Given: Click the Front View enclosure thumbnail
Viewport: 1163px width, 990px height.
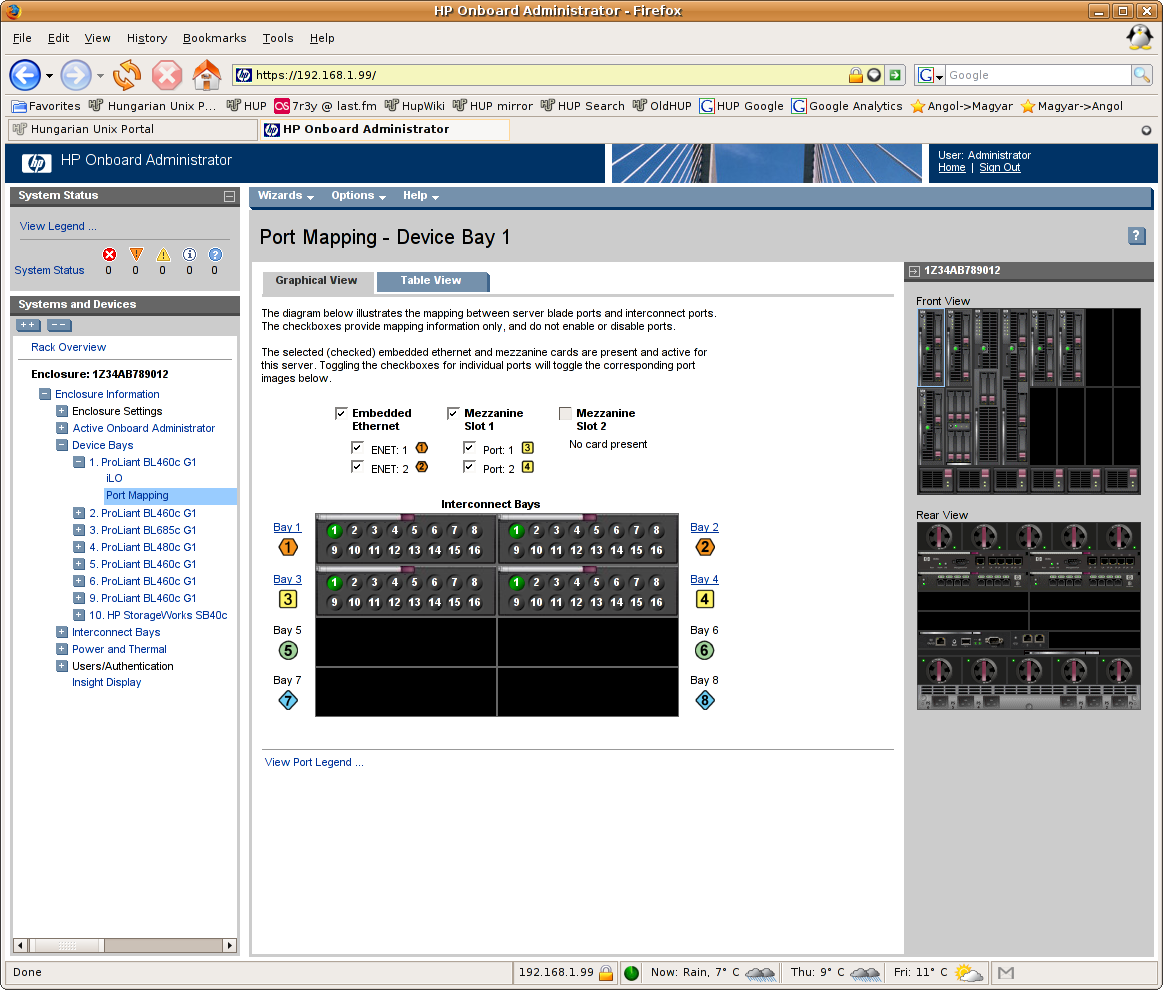Looking at the screenshot, I should tap(1028, 401).
